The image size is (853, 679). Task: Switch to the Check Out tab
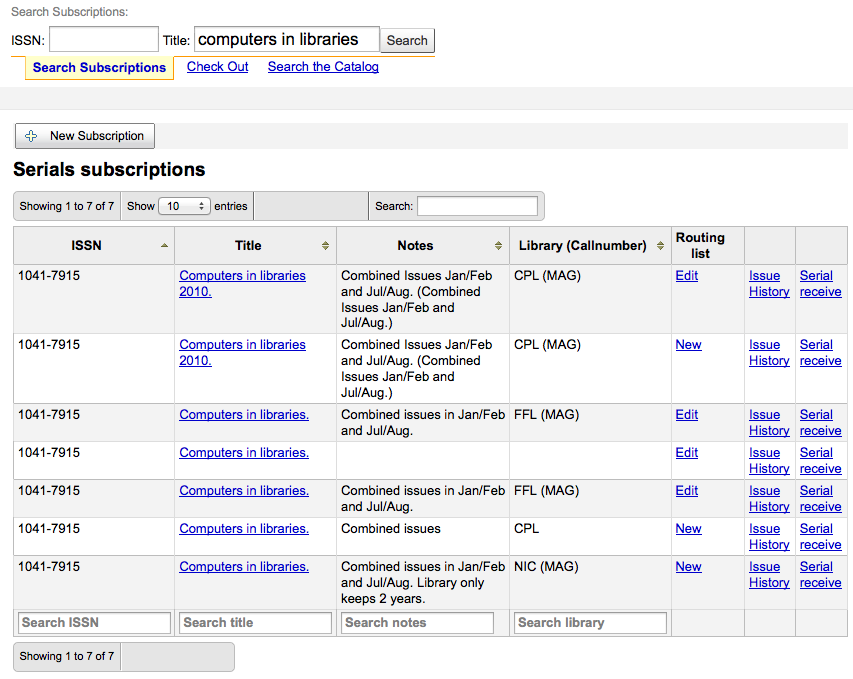(x=218, y=66)
